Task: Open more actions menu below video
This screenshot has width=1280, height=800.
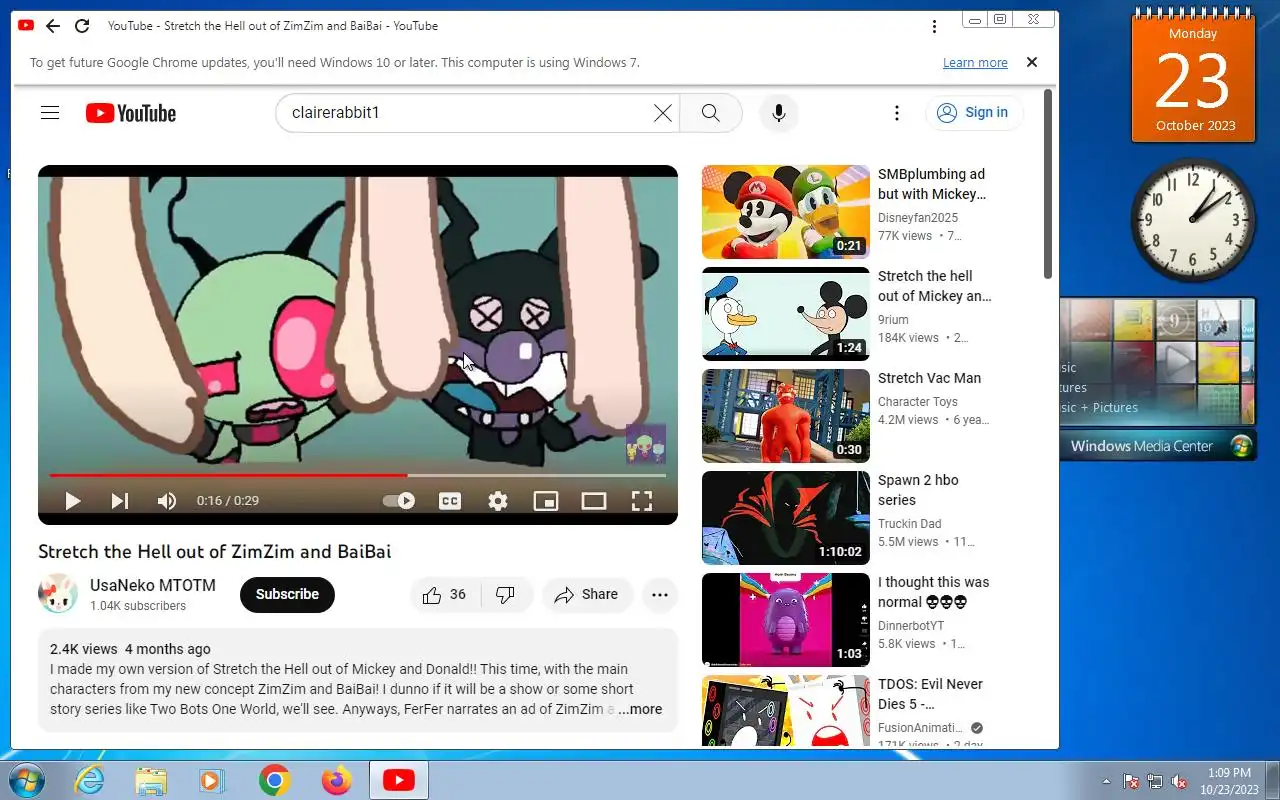Action: tap(660, 595)
